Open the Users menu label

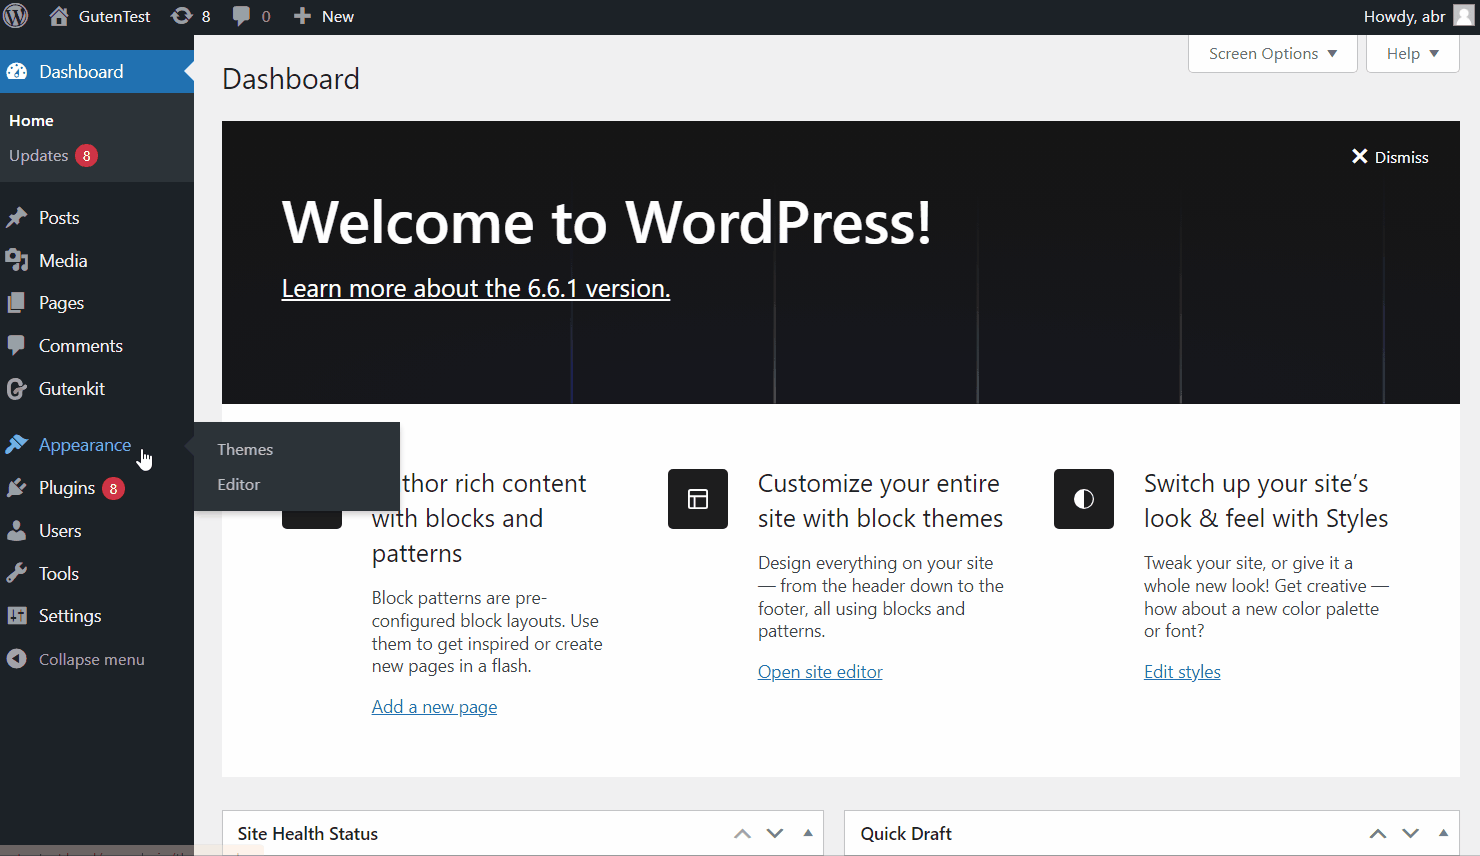60,531
